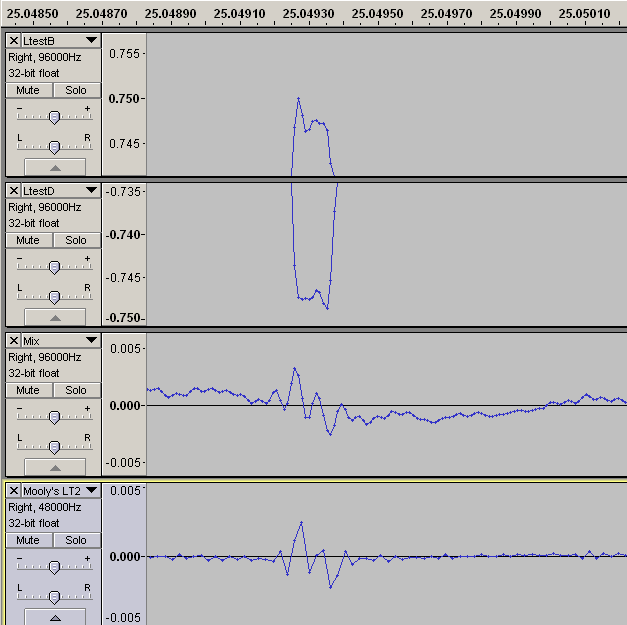This screenshot has width=627, height=625.
Task: Collapse the Mooly's LT2 track
Action: click(x=55, y=617)
